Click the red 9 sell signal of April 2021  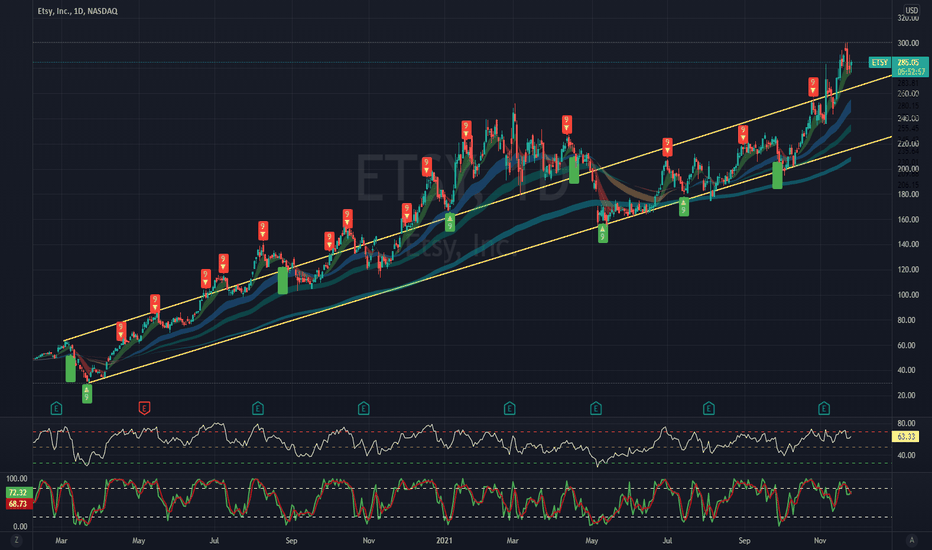point(566,124)
